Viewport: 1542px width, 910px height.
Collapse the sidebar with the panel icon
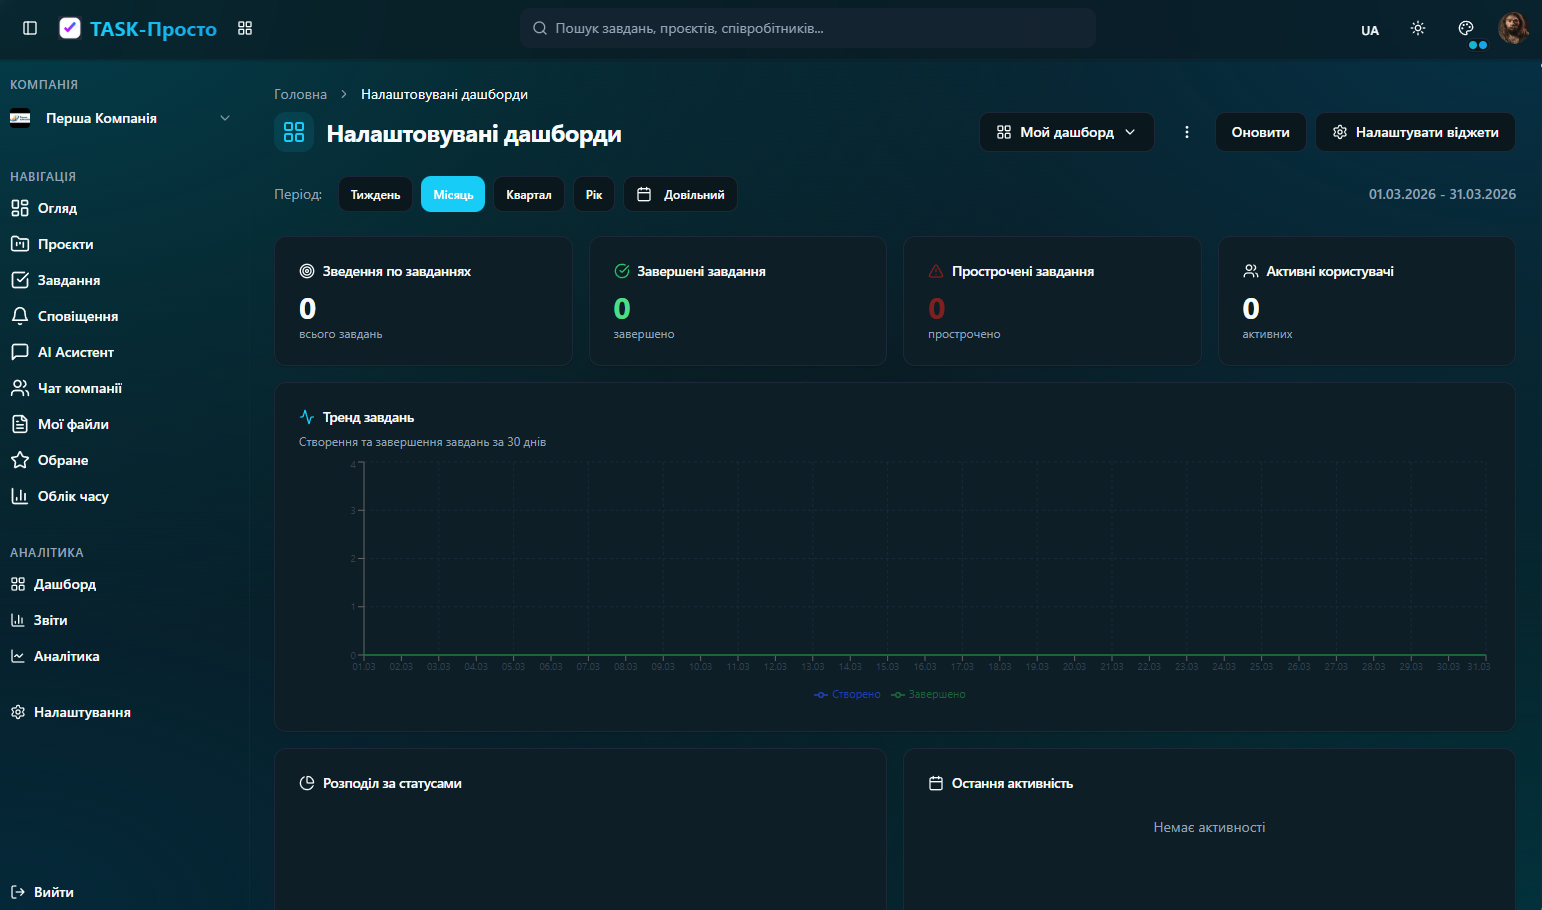pyautogui.click(x=30, y=28)
